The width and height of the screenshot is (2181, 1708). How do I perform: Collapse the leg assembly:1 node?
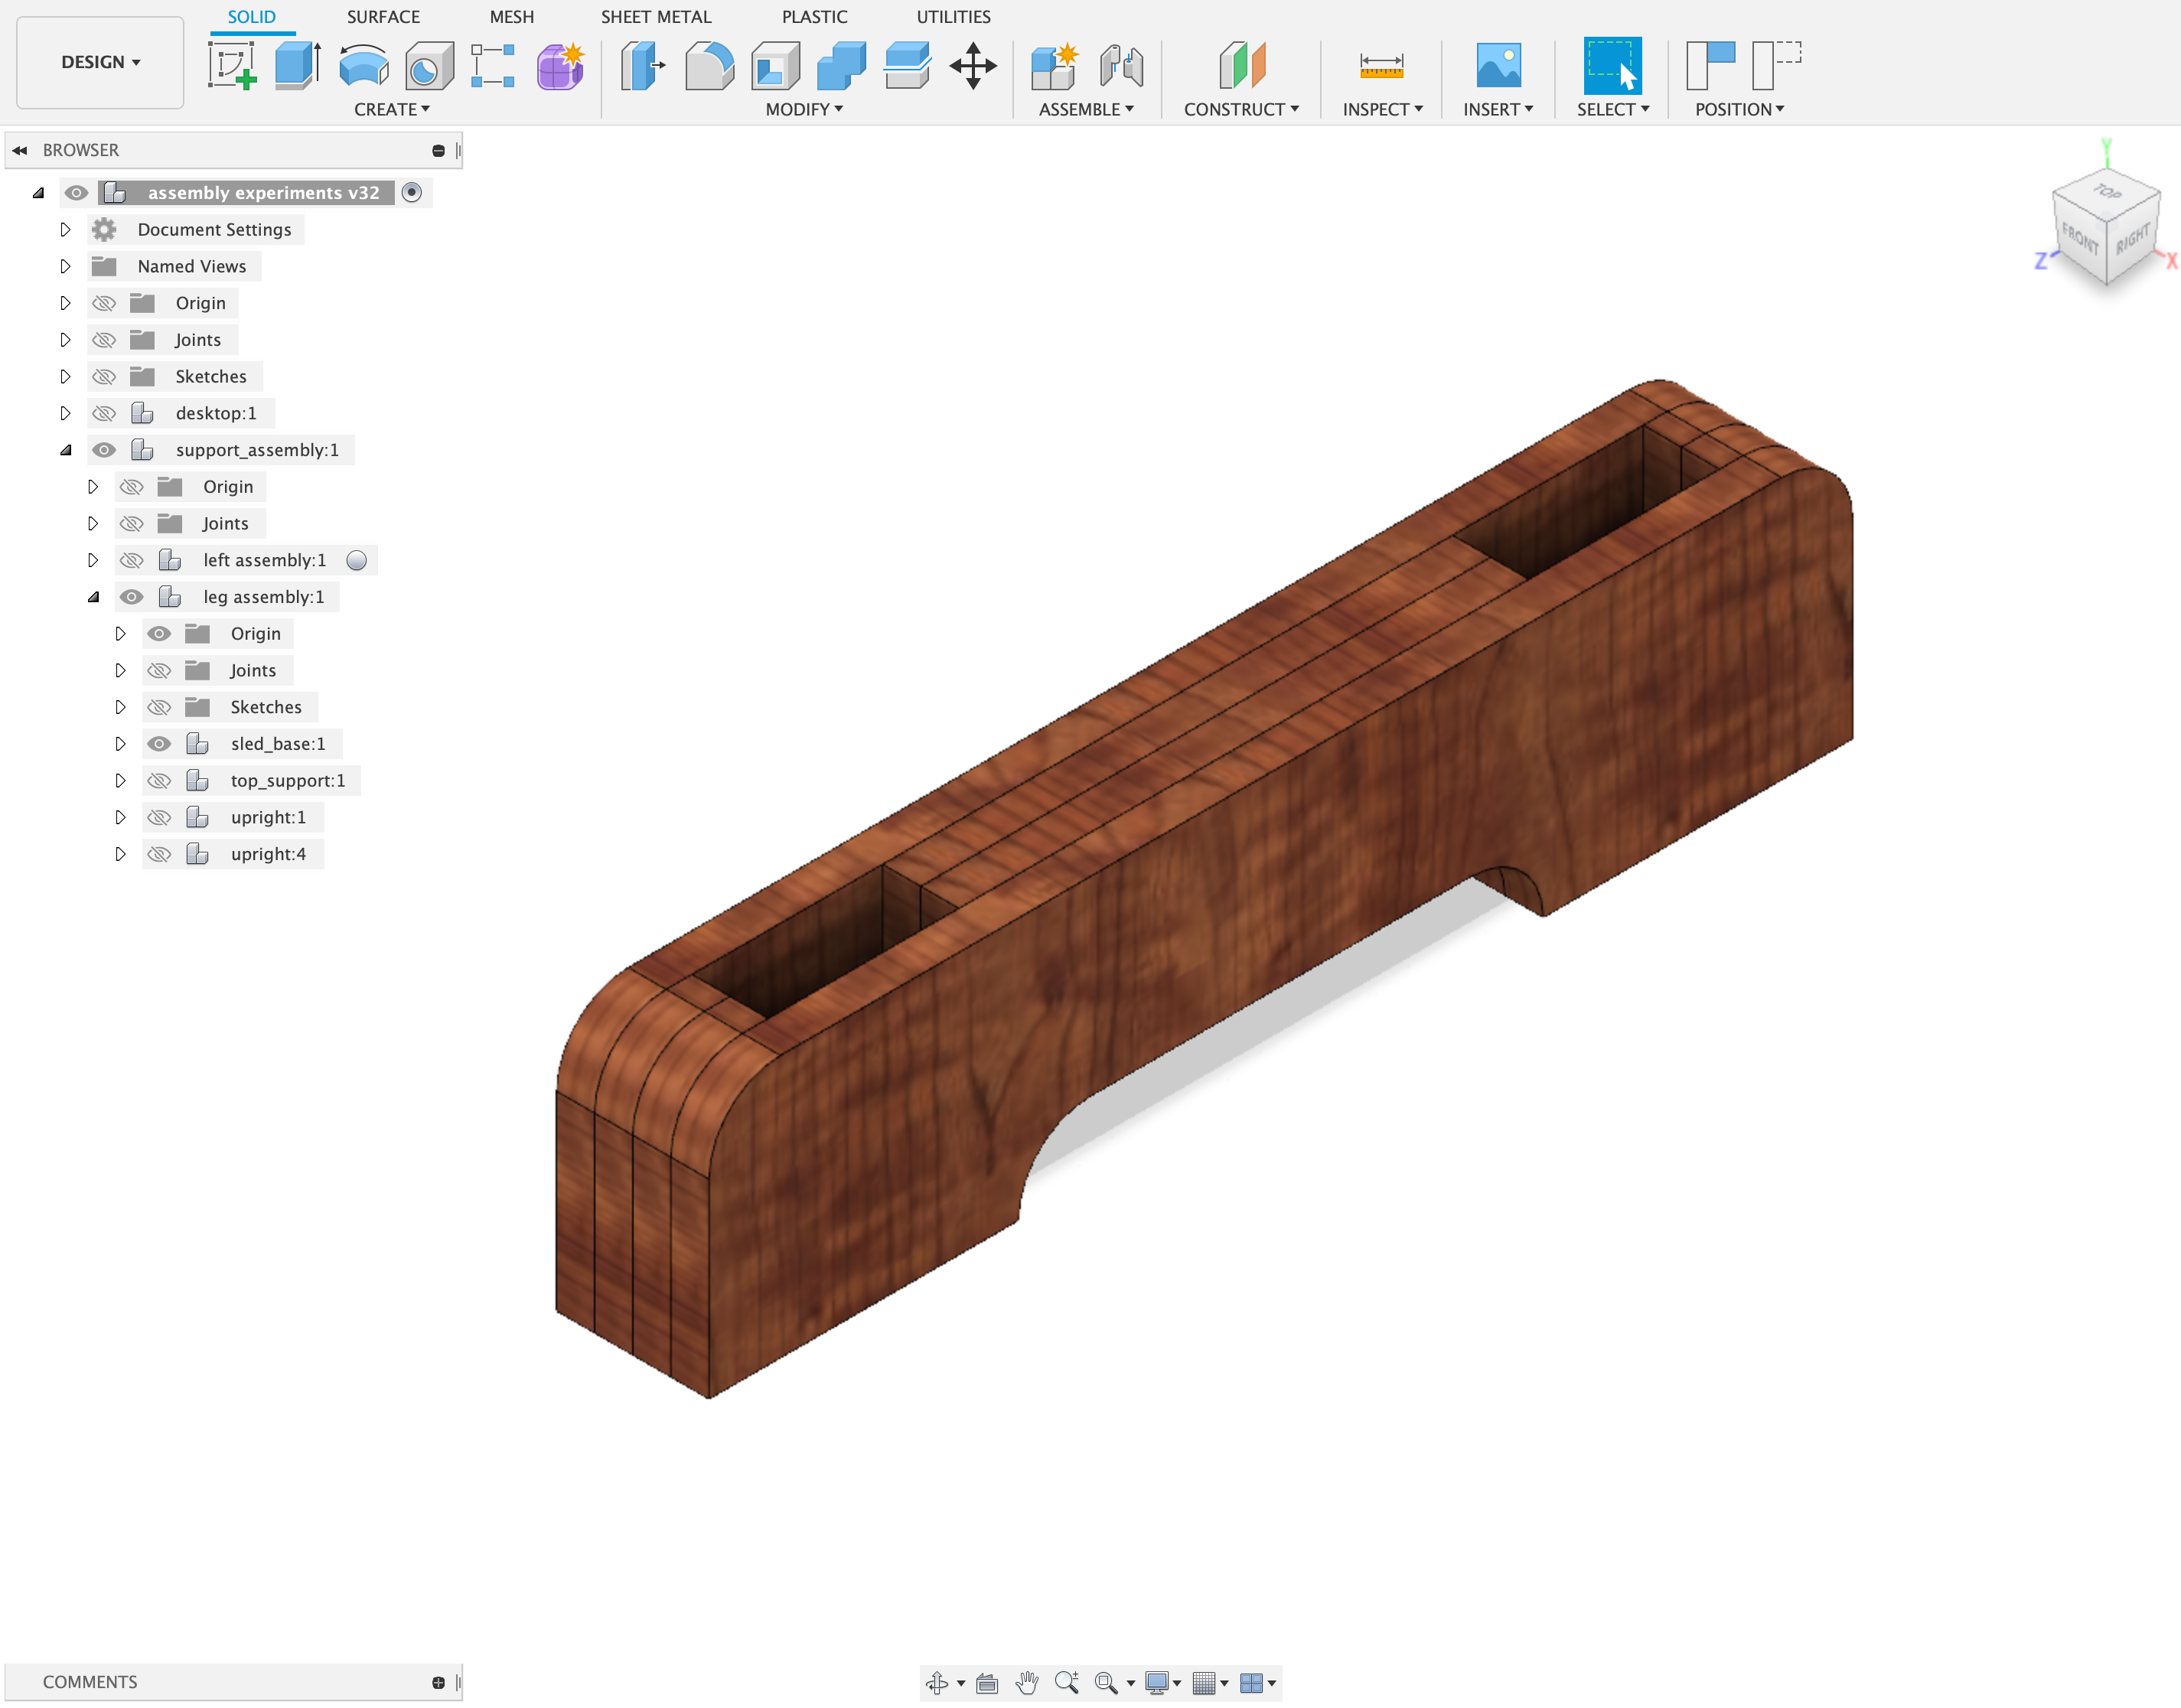(x=93, y=597)
